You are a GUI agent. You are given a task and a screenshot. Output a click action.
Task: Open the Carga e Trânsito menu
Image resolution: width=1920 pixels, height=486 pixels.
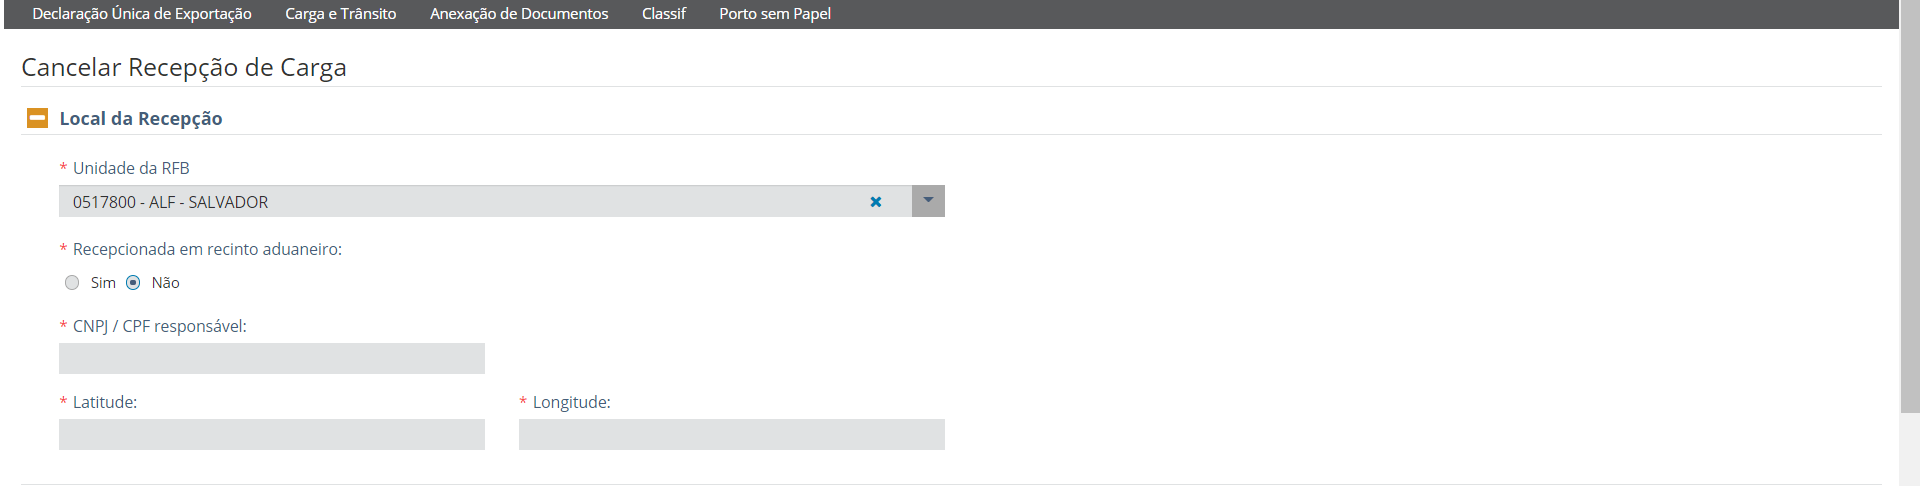pos(341,14)
